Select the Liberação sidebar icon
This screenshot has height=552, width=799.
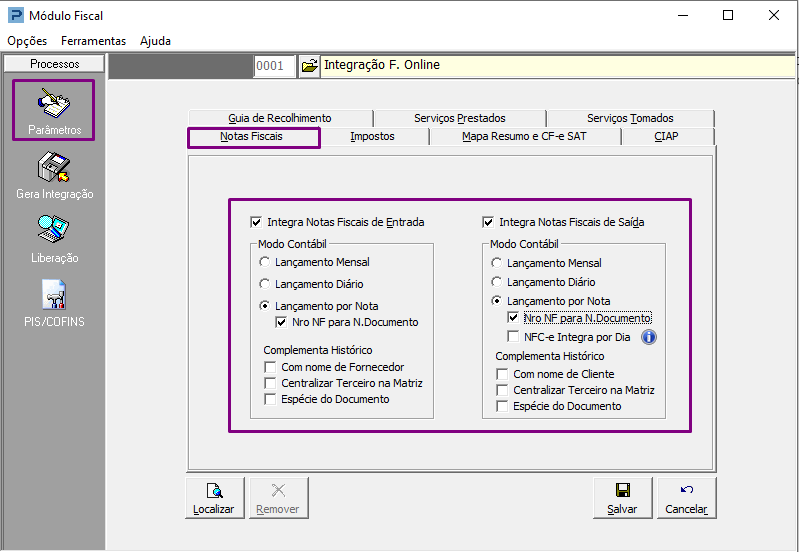pos(54,239)
